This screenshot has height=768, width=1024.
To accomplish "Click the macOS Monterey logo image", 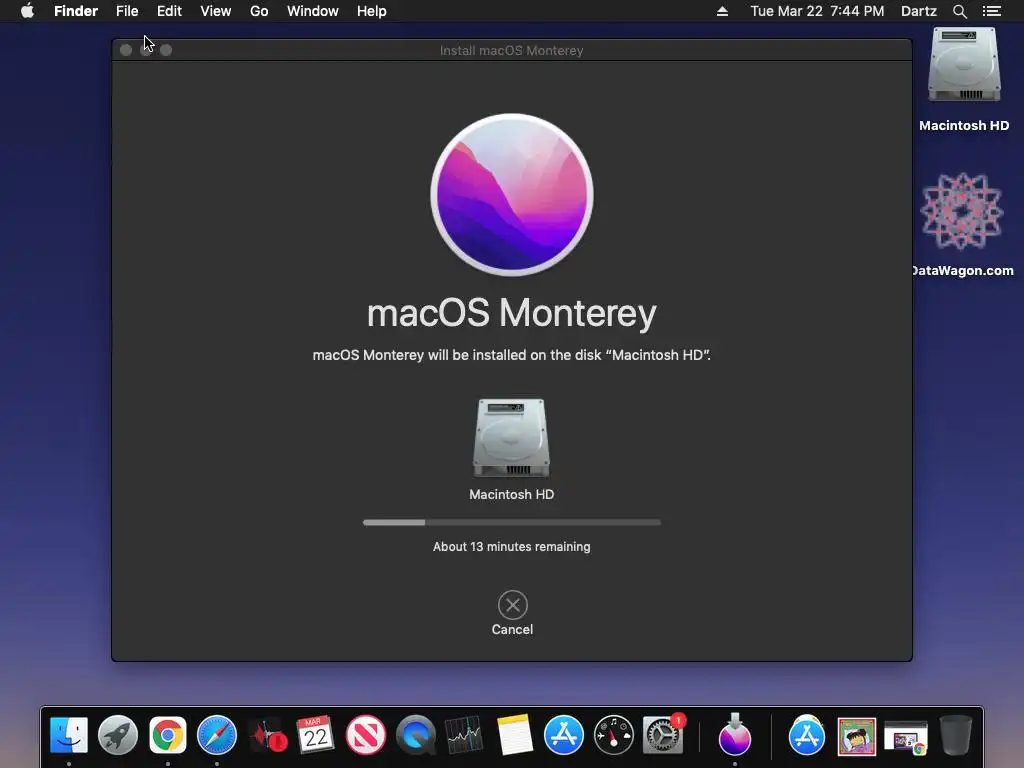I will tap(512, 195).
